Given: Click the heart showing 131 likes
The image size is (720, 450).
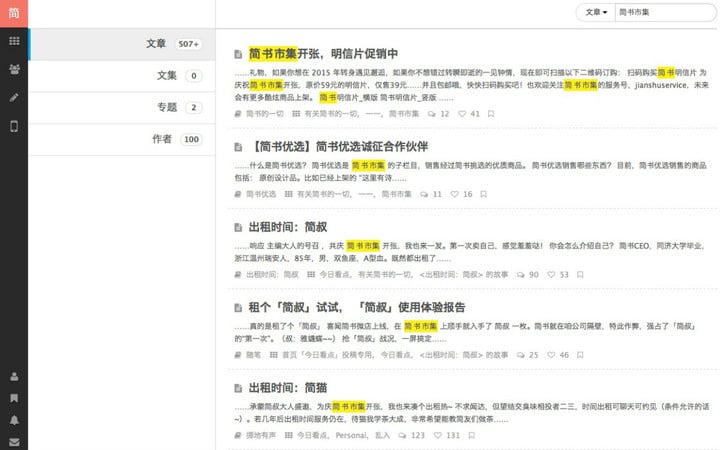Looking at the screenshot, I should point(438,435).
